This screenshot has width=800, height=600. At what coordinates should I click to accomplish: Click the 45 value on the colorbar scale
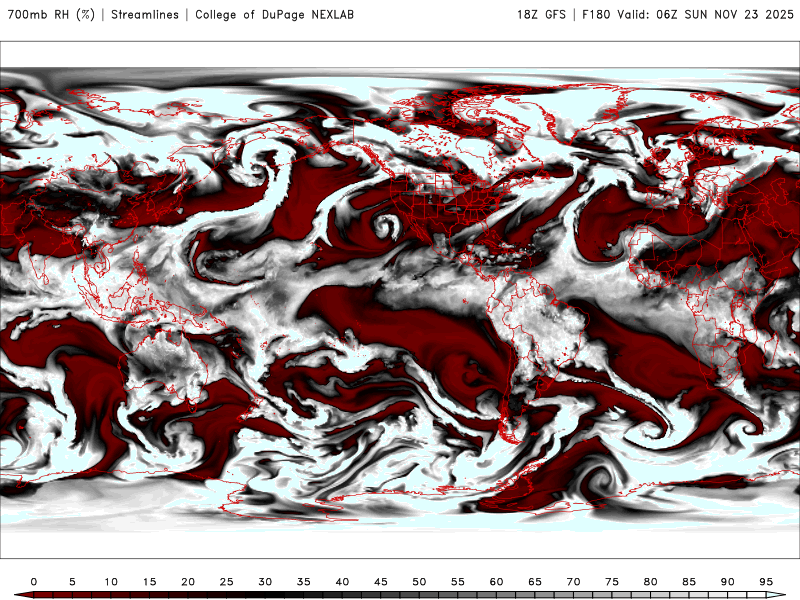point(381,582)
